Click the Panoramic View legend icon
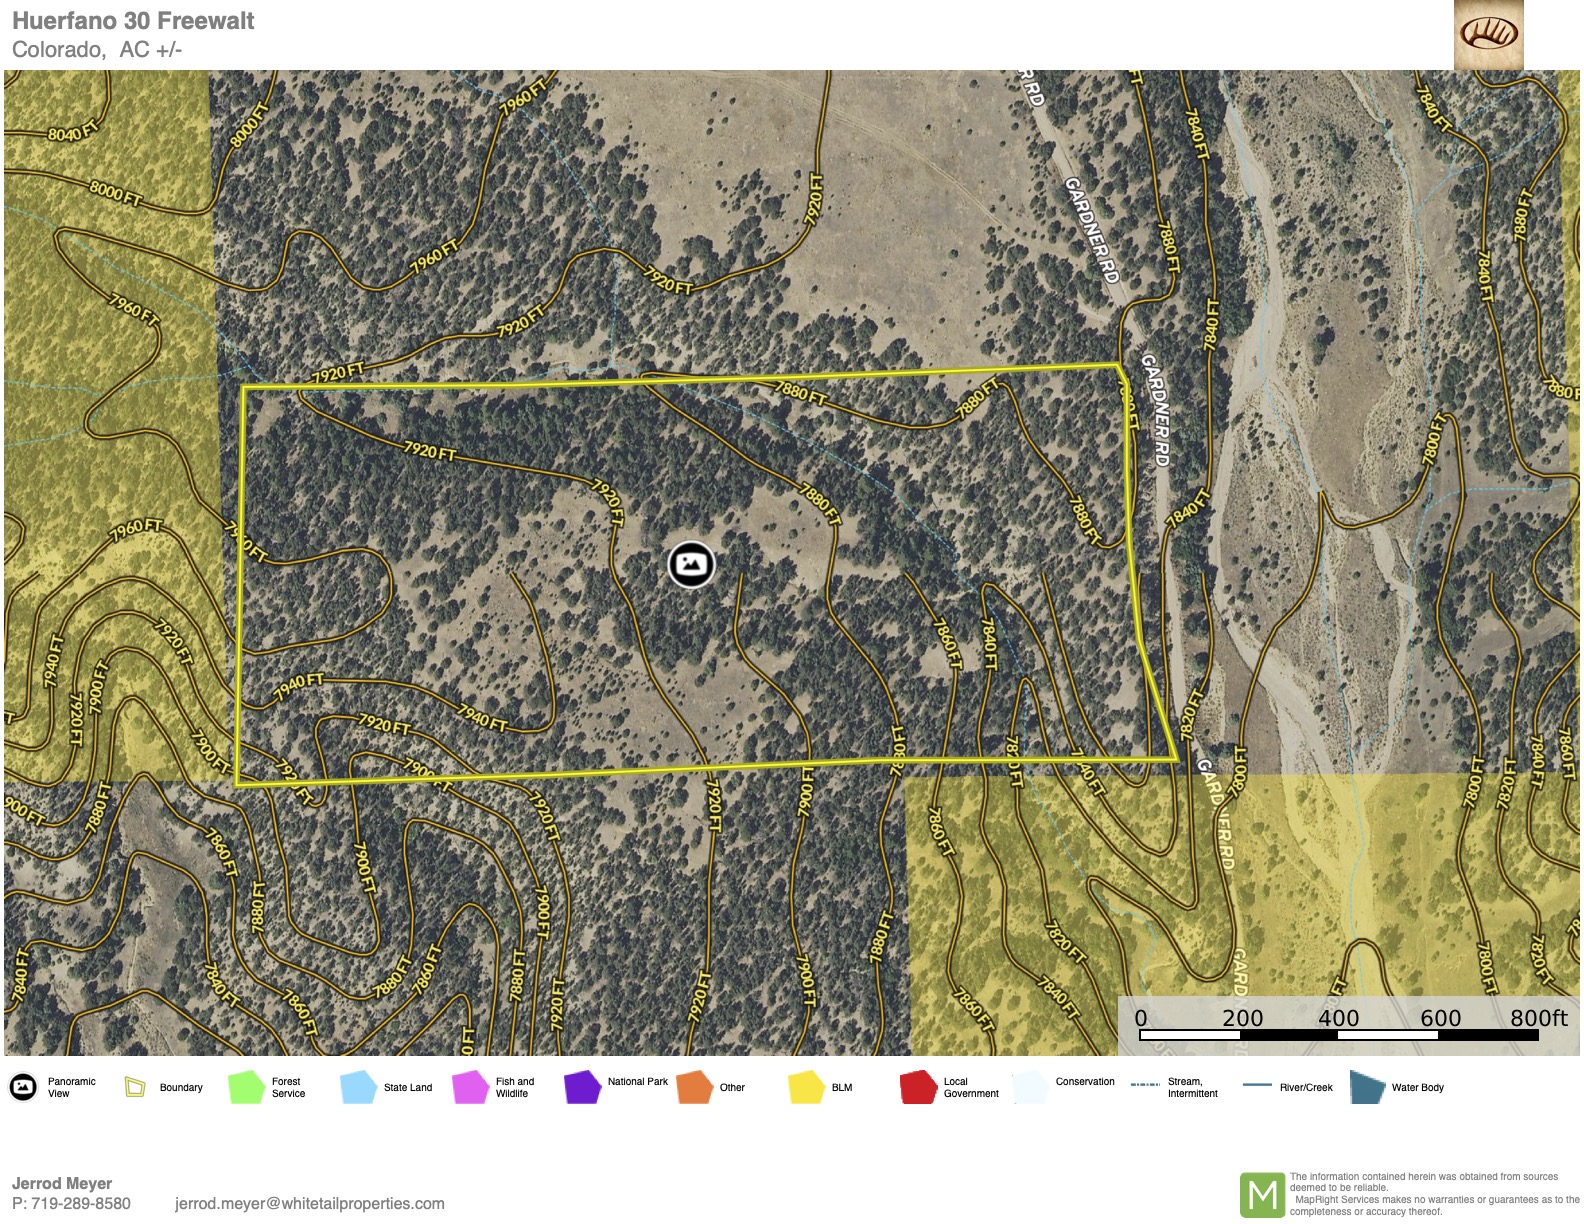Screen dimensions: 1584x1224 23,1087
